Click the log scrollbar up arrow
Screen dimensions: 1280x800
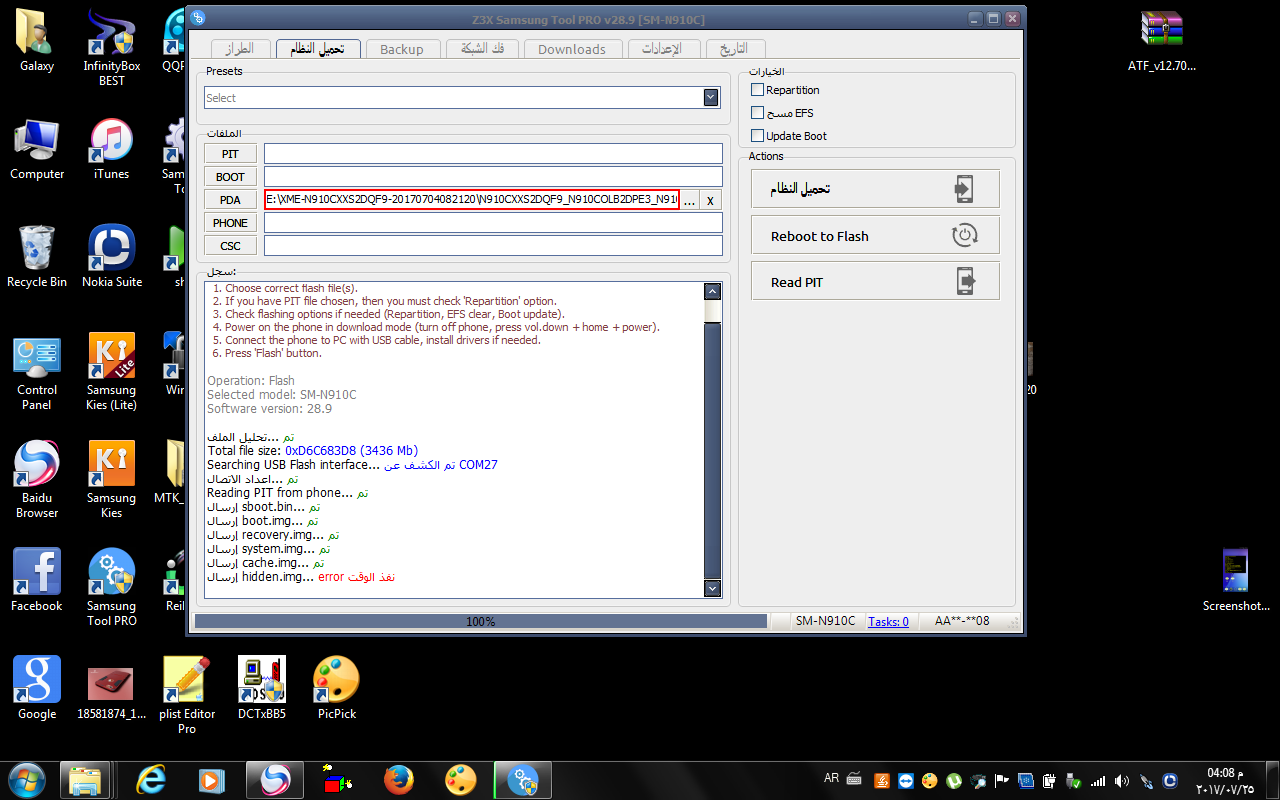tap(712, 292)
